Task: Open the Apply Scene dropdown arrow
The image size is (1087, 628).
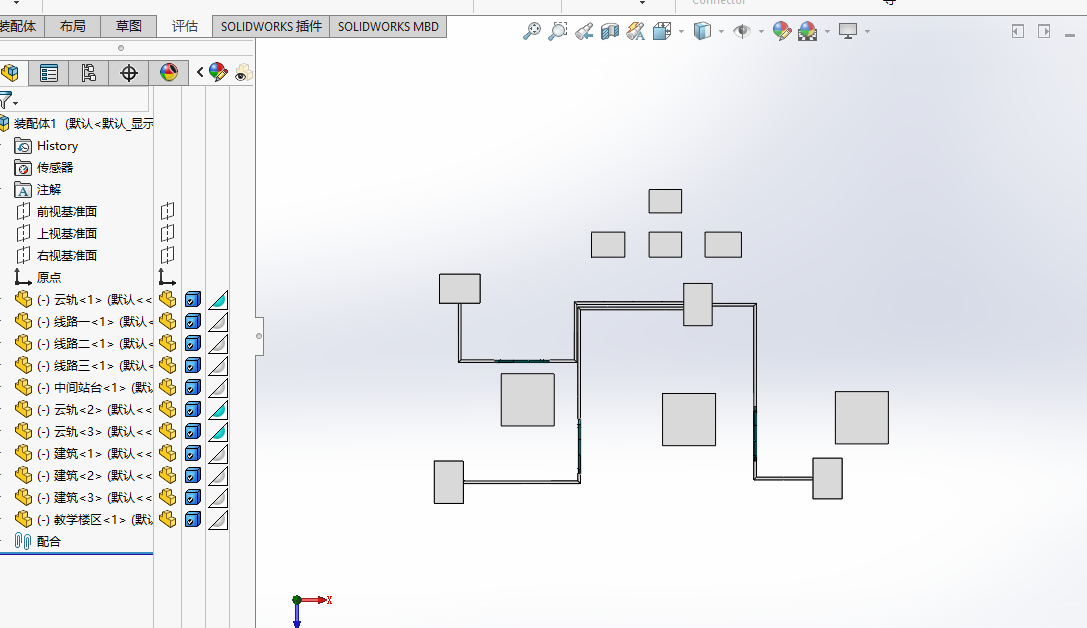Action: pyautogui.click(x=827, y=31)
